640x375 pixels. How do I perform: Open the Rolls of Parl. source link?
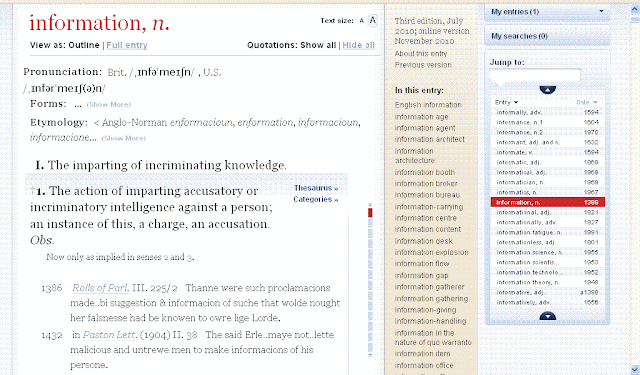pyautogui.click(x=100, y=288)
